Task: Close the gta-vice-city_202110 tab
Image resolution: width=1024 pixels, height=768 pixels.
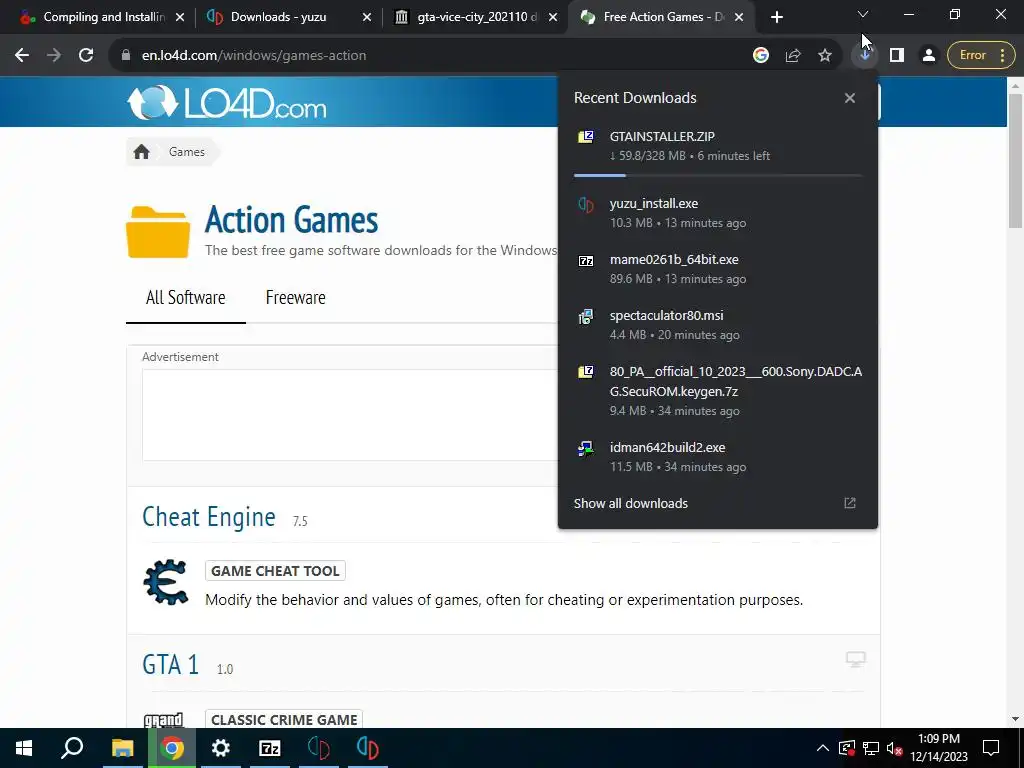Action: [x=553, y=17]
